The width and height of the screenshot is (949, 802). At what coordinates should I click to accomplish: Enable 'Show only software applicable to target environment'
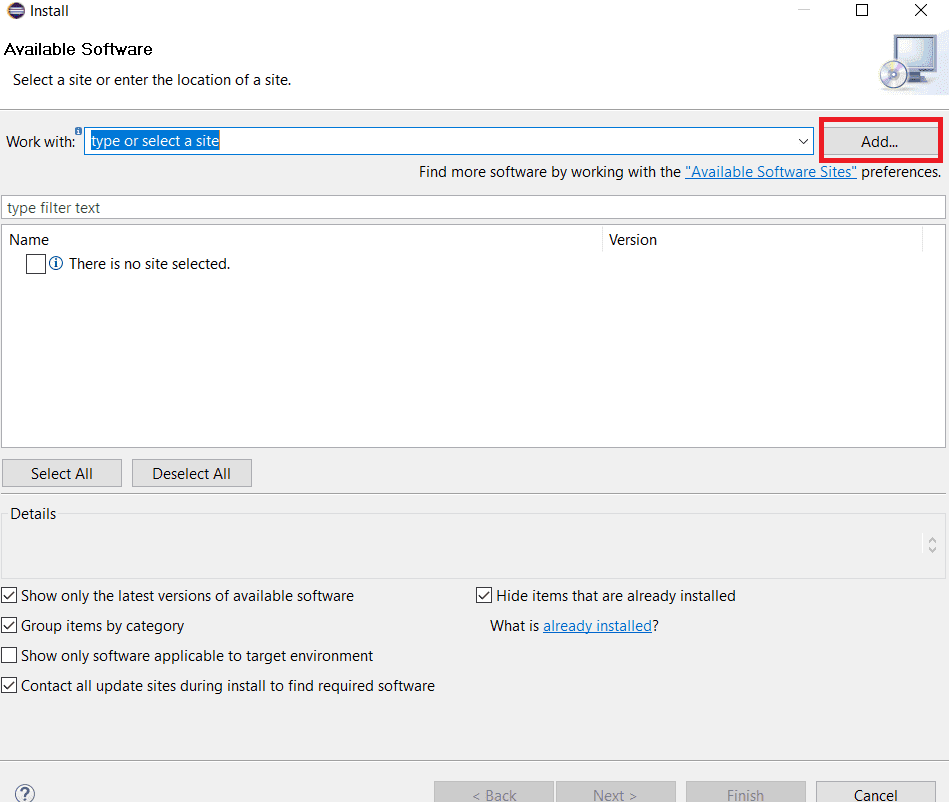(9, 655)
